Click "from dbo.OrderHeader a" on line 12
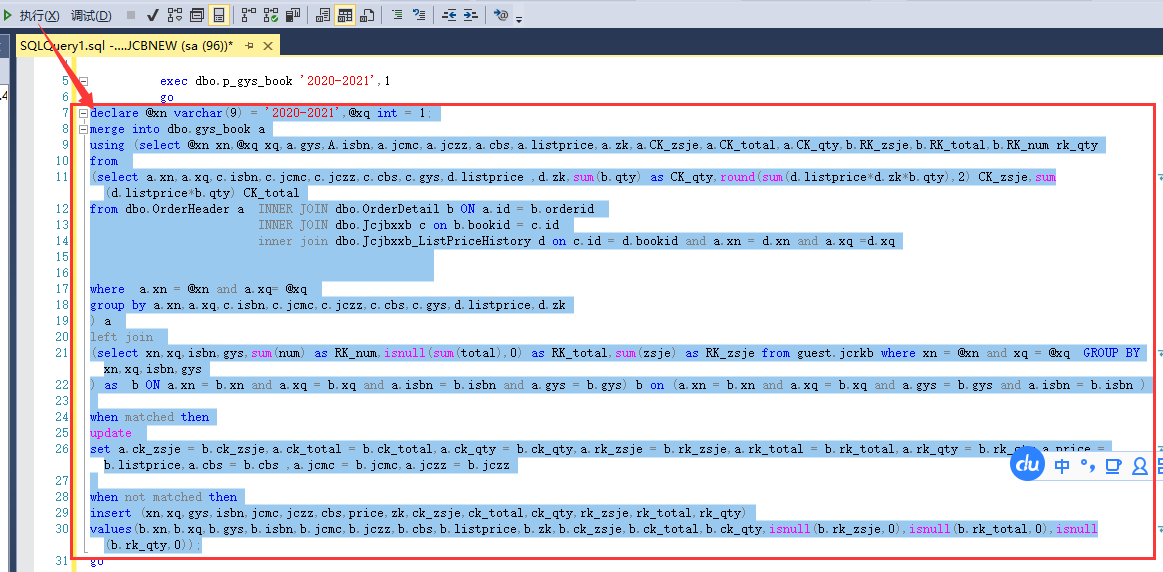The height and width of the screenshot is (572, 1163). pyautogui.click(x=167, y=209)
